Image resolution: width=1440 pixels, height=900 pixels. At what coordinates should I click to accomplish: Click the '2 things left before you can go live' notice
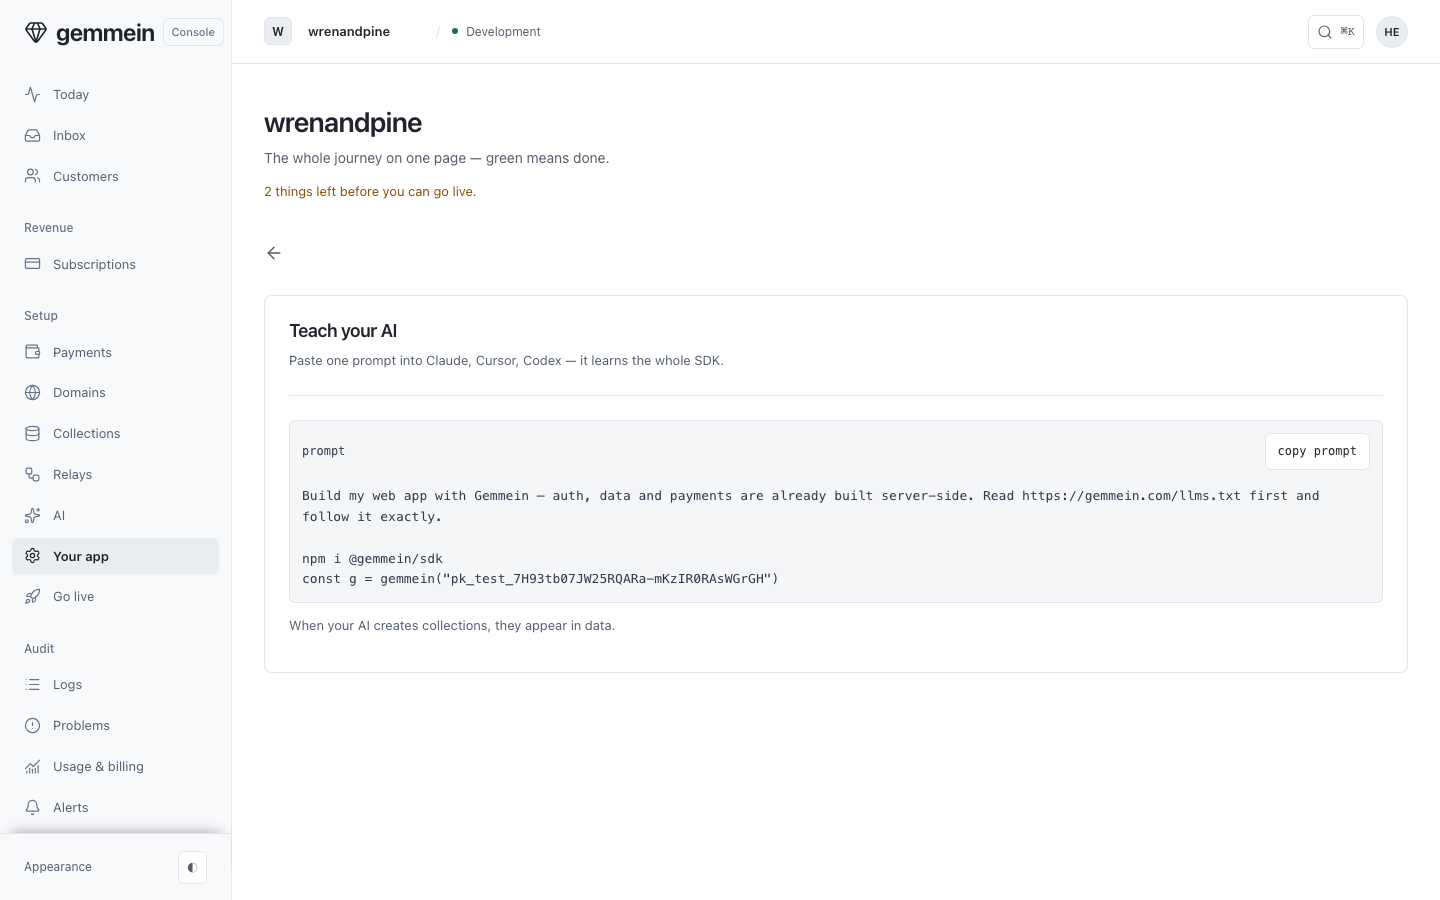[x=370, y=191]
